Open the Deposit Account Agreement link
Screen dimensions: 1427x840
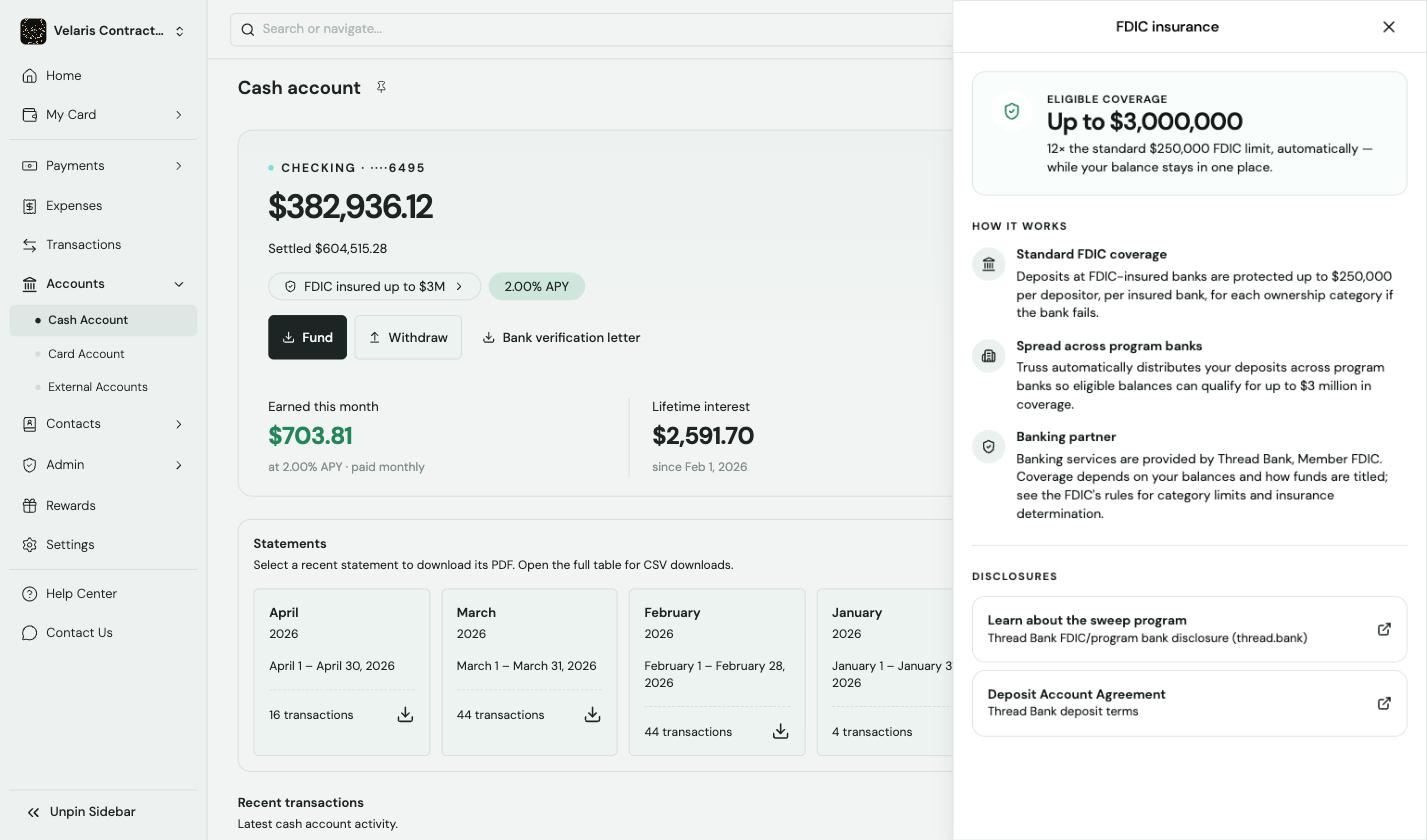1189,703
